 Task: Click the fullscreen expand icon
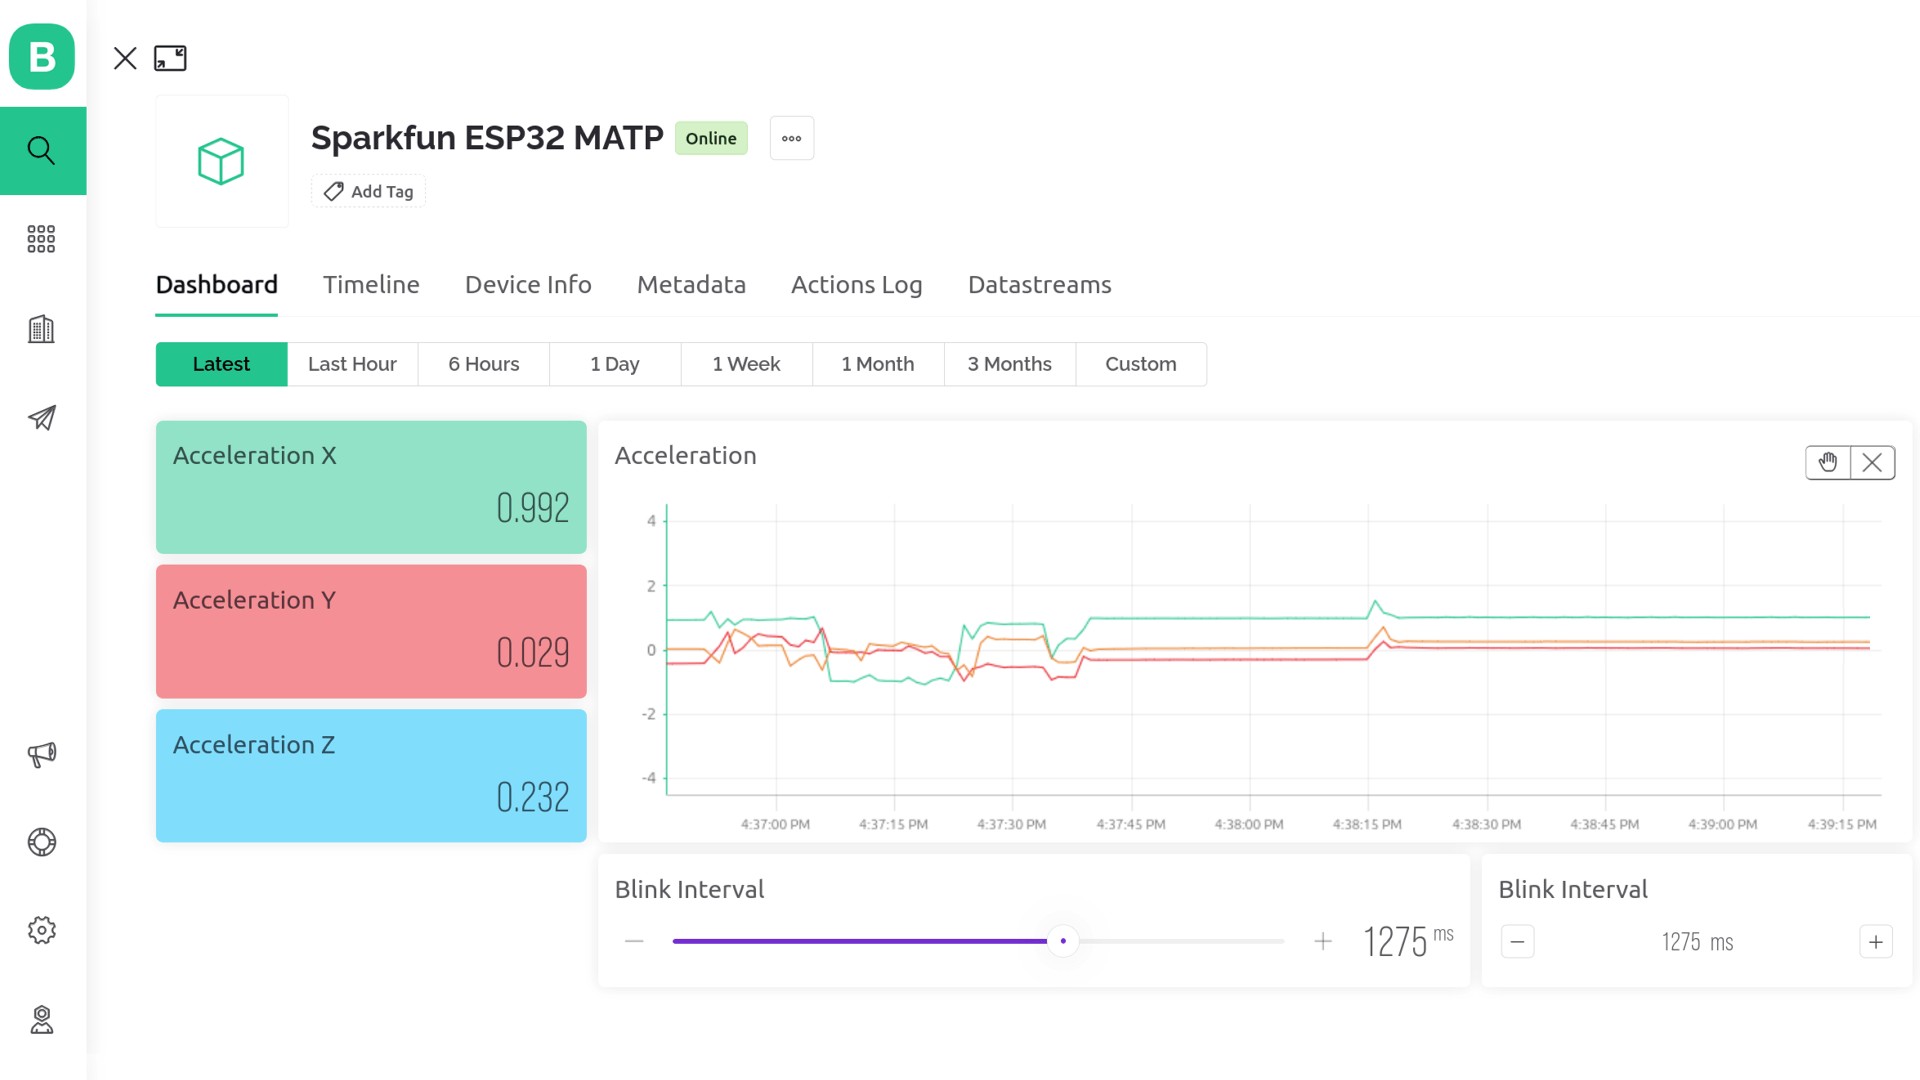[170, 58]
